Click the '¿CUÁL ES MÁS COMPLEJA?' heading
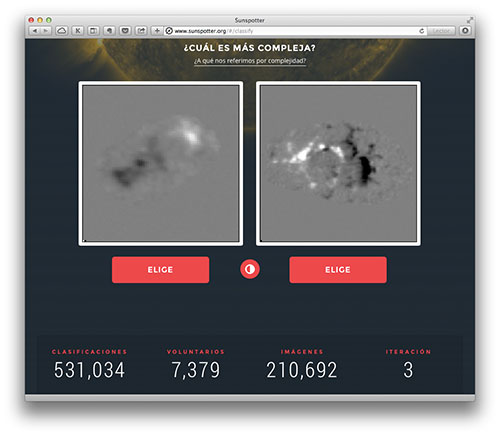Viewport: 500px width, 436px height. click(250, 48)
